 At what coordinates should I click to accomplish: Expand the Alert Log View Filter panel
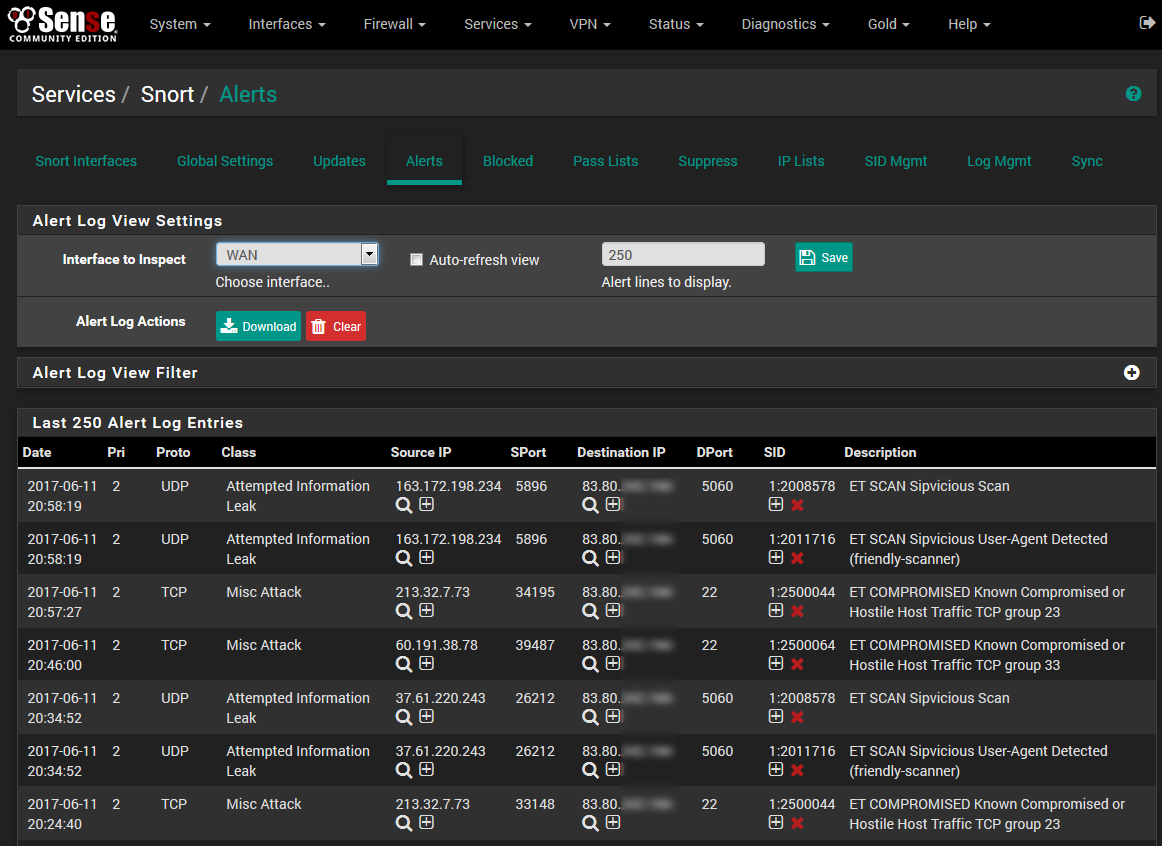(x=1131, y=372)
